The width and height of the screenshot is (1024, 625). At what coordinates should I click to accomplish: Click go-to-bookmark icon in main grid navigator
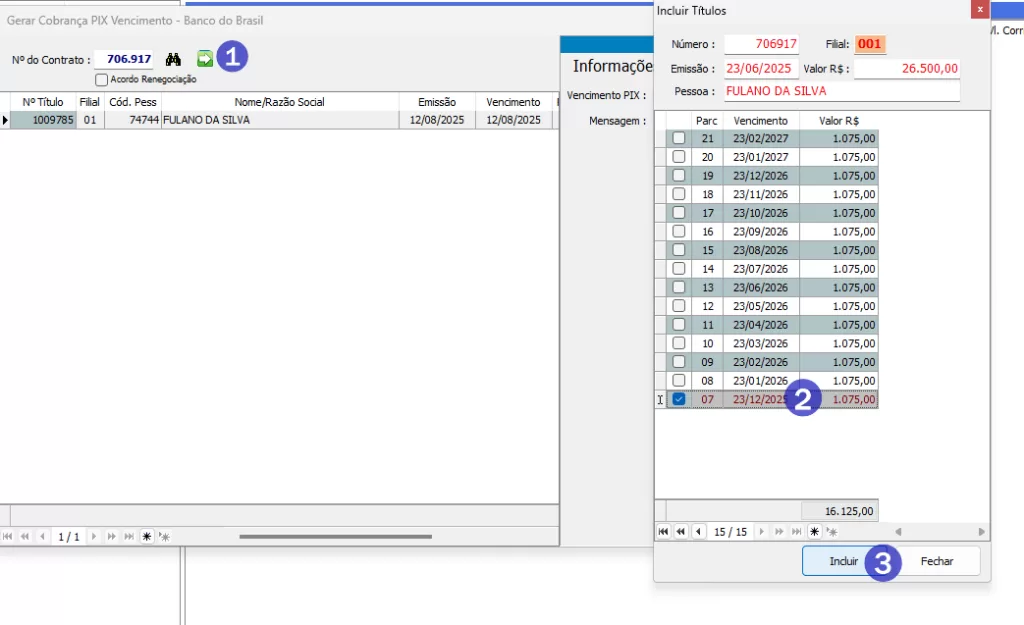point(164,537)
